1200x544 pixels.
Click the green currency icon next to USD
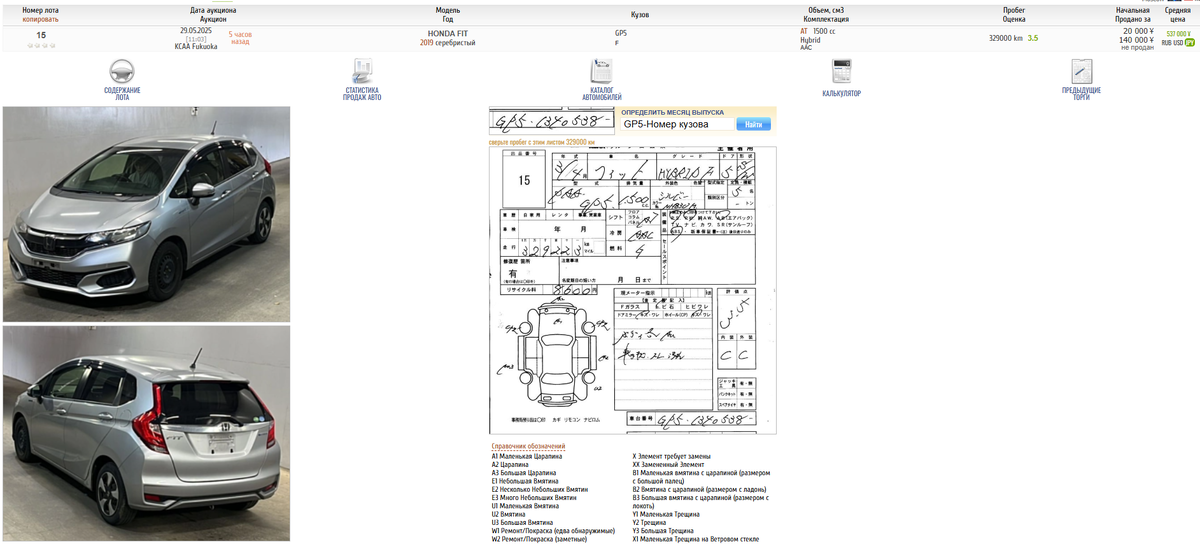tap(1190, 43)
